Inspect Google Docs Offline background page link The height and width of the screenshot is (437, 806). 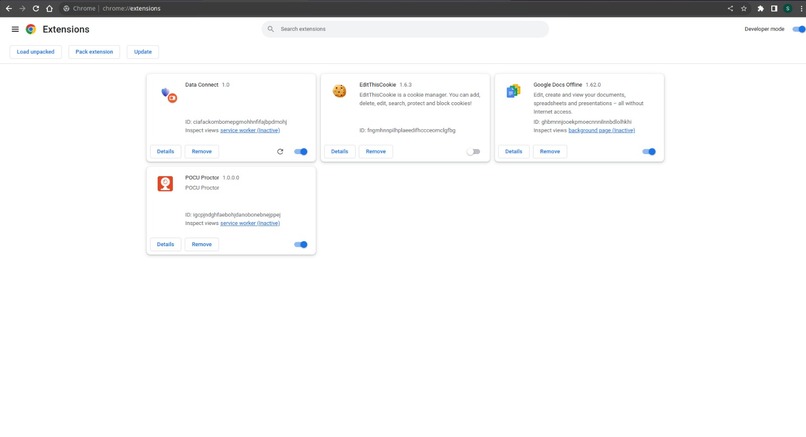click(x=601, y=131)
